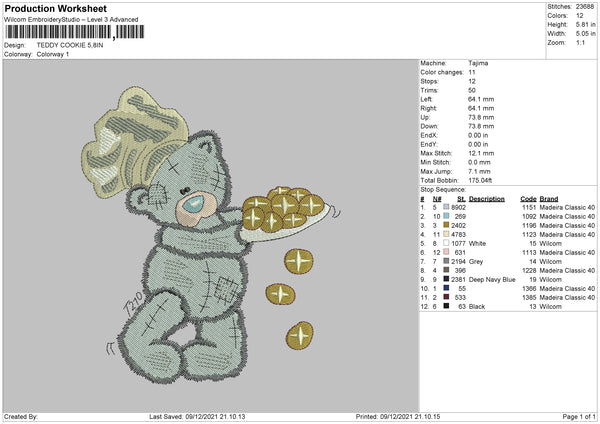Select the Created By label
This screenshot has width=600, height=424.
[21, 416]
